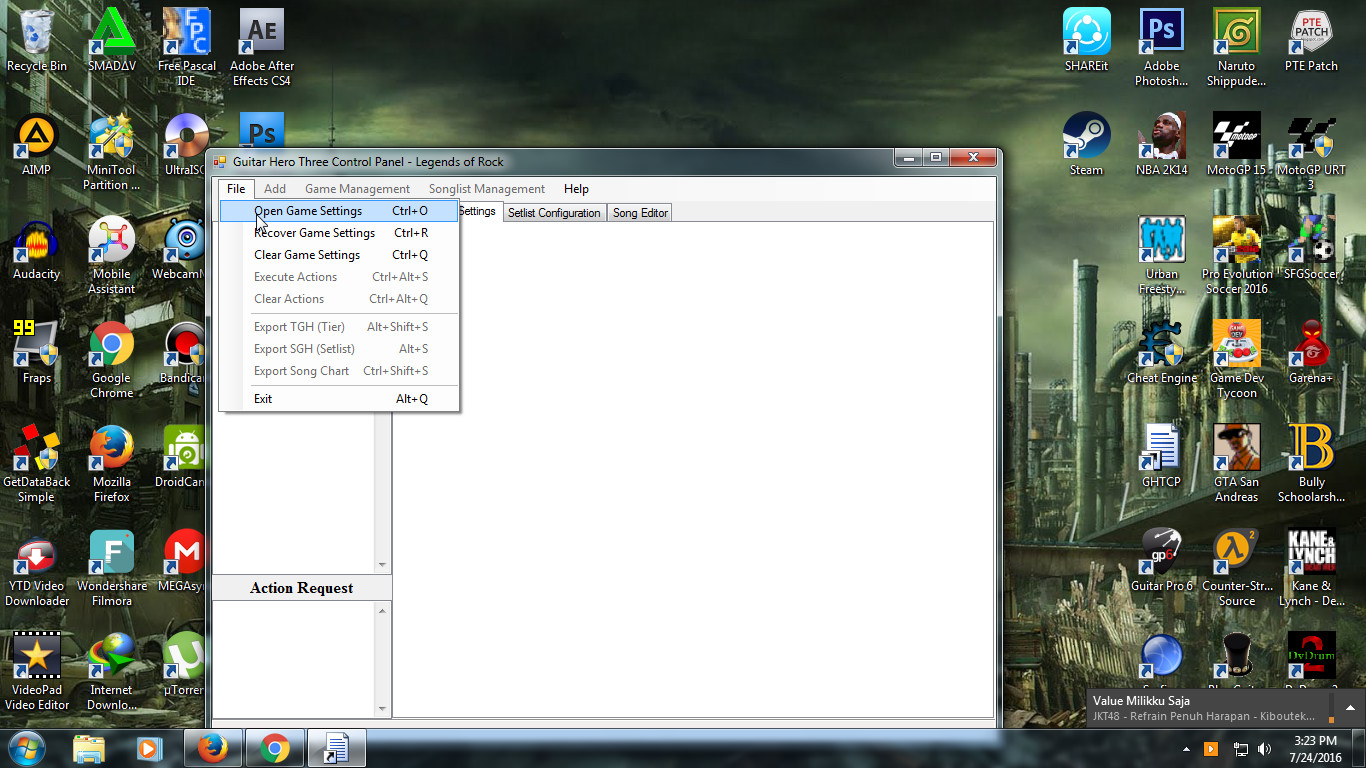
Task: Click the upper left panel scroll down arrow
Action: coord(382,565)
